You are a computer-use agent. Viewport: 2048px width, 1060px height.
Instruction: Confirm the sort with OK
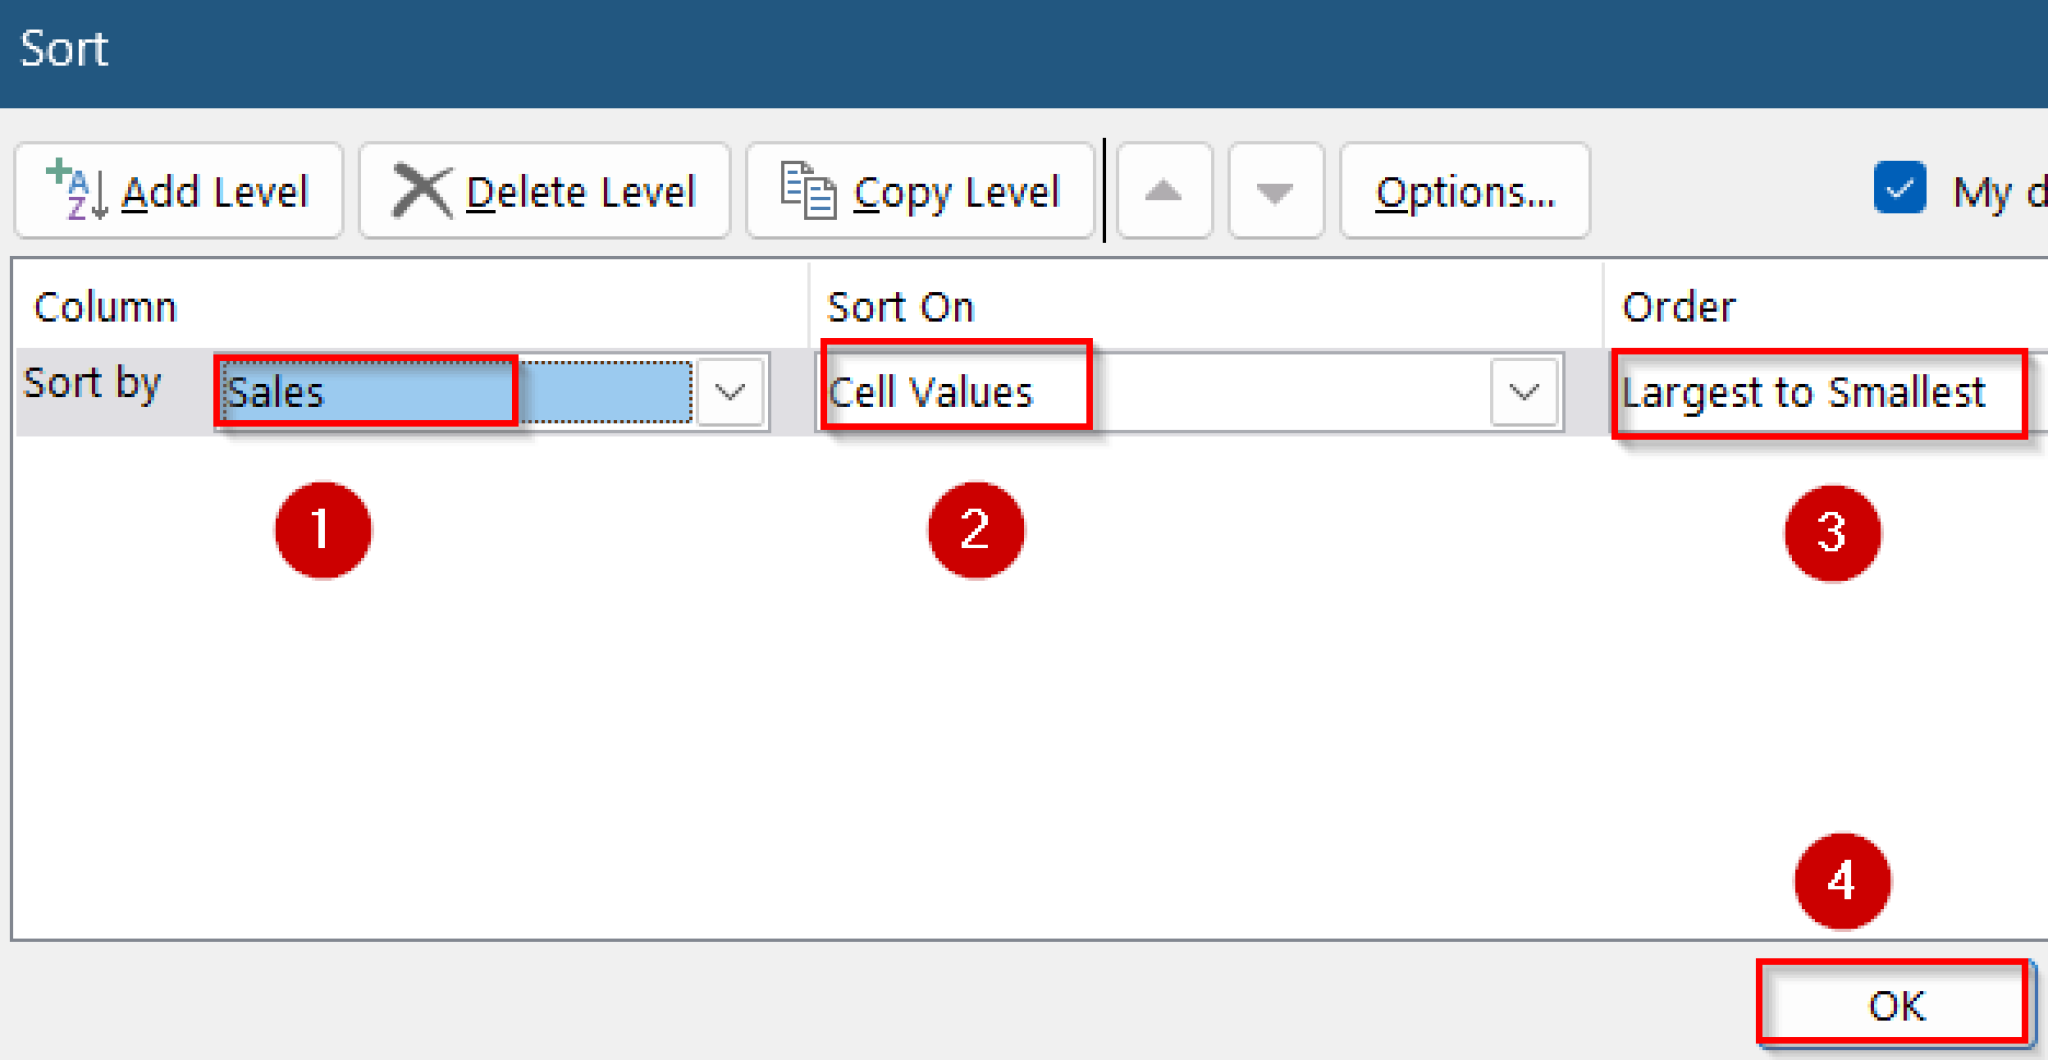tap(1895, 1004)
